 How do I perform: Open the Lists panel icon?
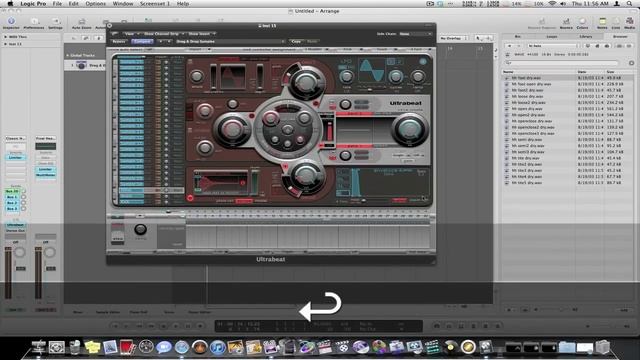616,21
